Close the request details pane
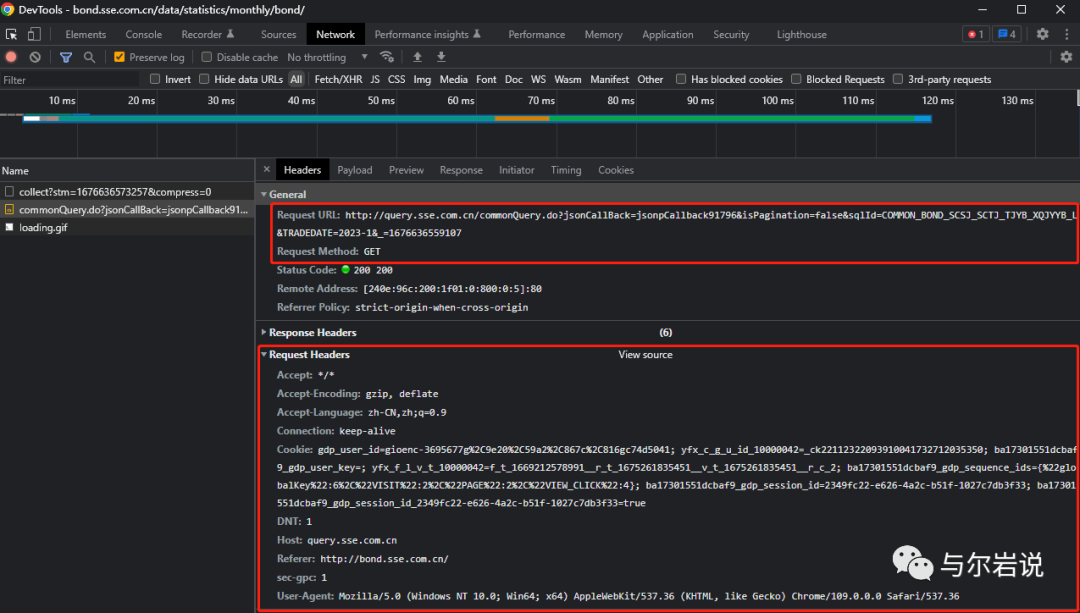 pos(267,169)
